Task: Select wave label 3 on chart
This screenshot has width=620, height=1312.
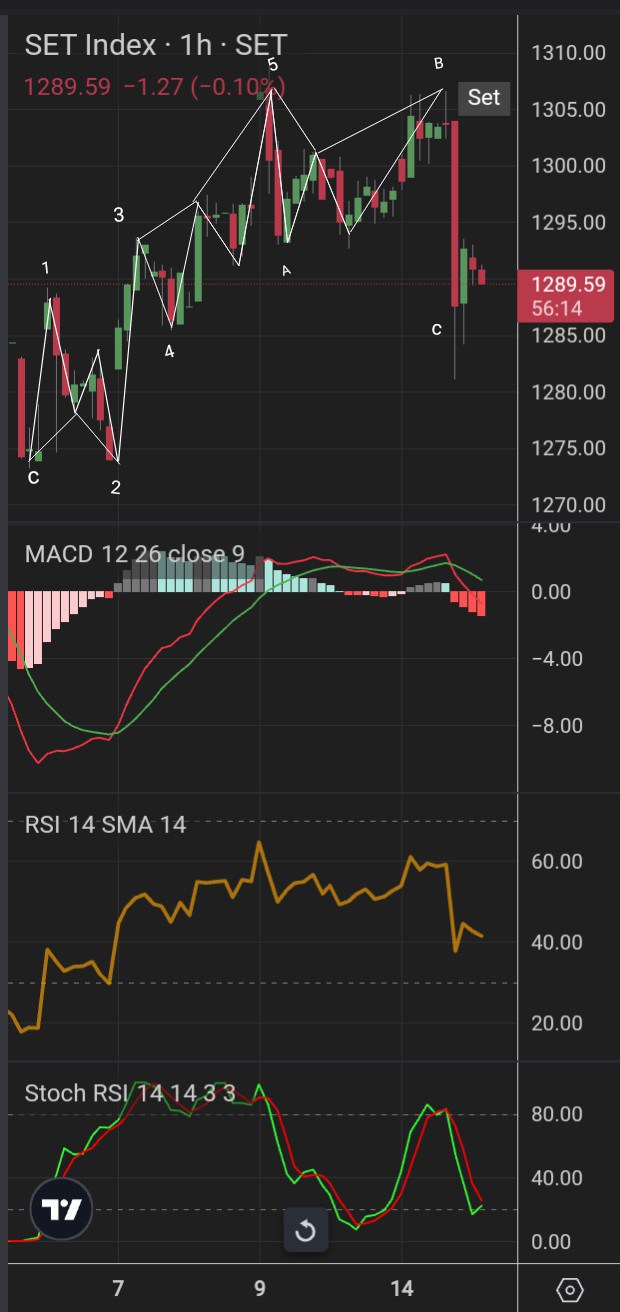Action: tap(119, 215)
